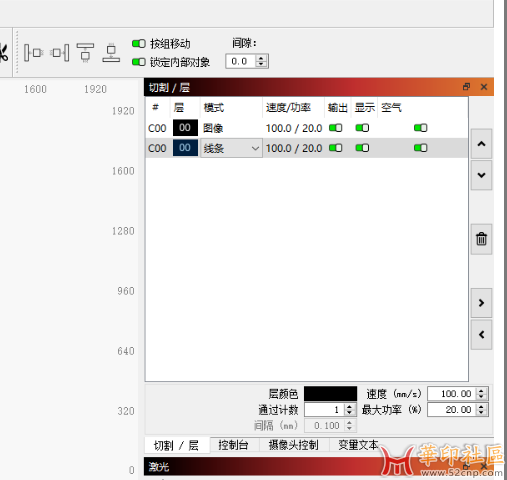Switch to the 切割 / 层 tab
Screen dimensions: 507x480
tap(177, 445)
